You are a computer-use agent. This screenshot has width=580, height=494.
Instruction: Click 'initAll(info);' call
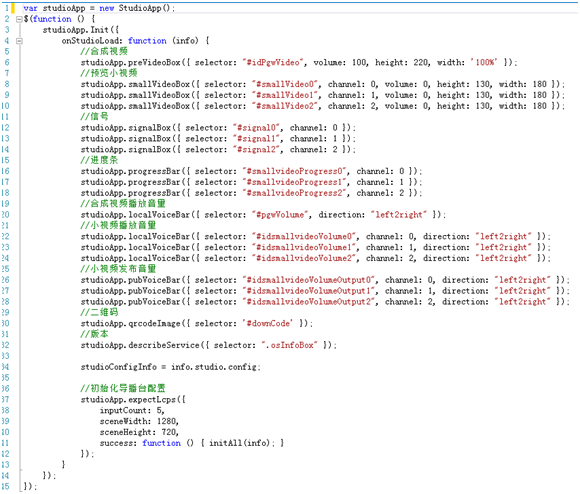242,443
